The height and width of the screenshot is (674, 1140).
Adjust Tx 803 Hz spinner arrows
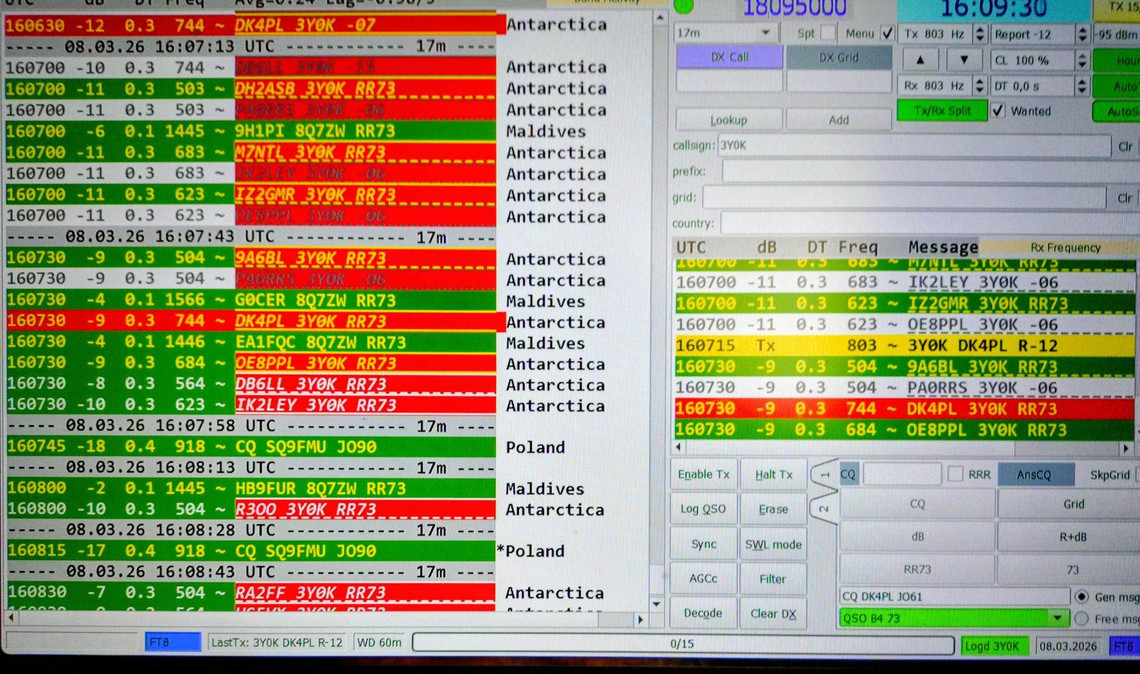[980, 34]
